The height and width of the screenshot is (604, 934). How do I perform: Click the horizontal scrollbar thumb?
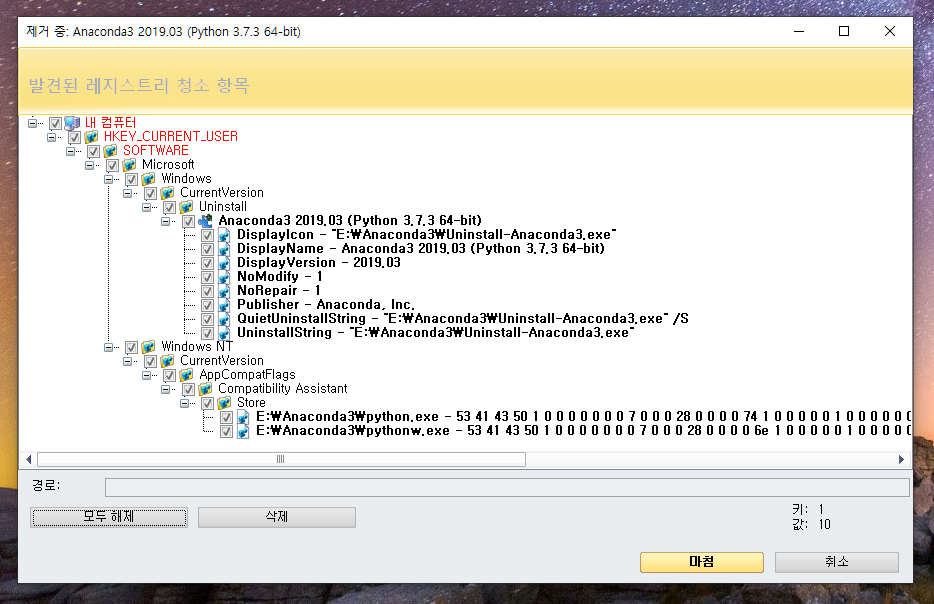(x=281, y=459)
